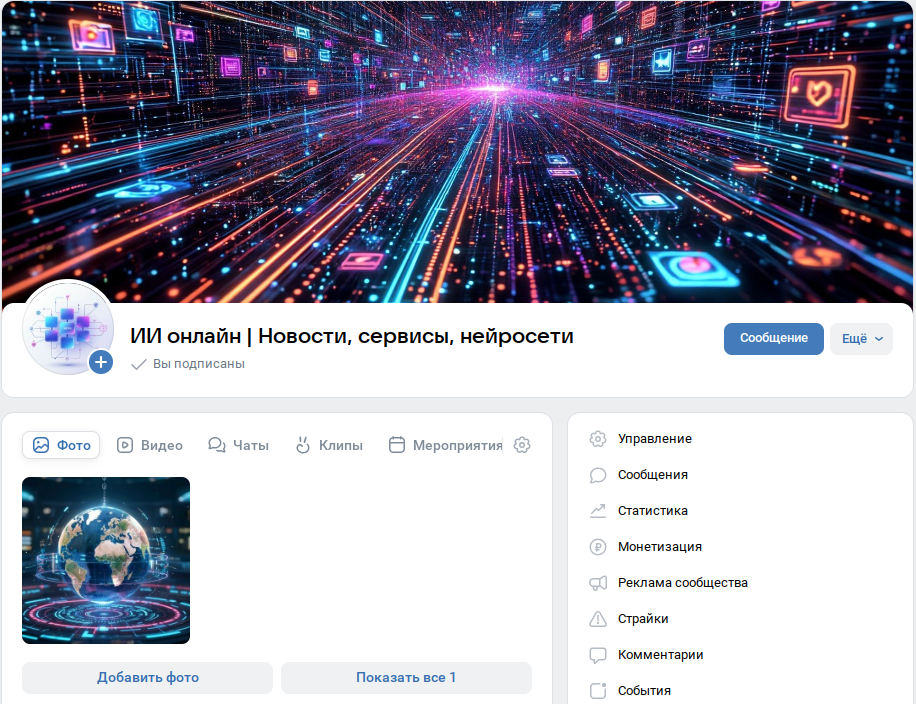
Task: Click the События events icon
Action: tap(598, 690)
